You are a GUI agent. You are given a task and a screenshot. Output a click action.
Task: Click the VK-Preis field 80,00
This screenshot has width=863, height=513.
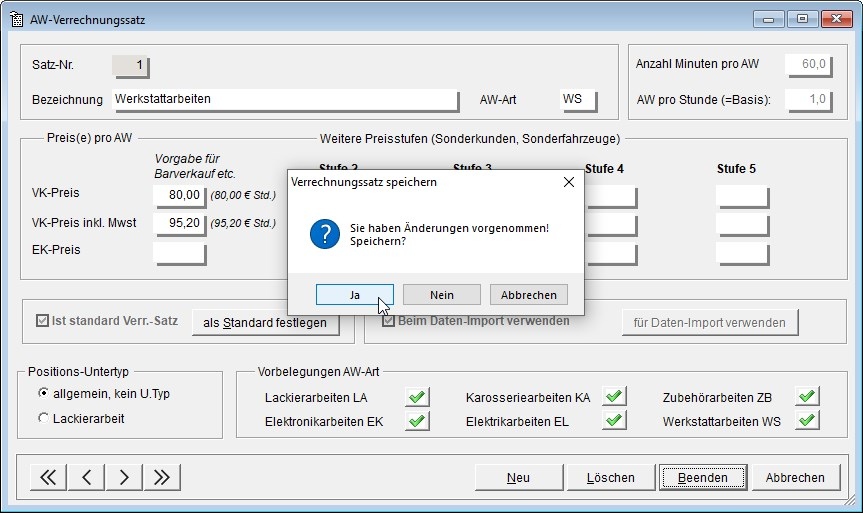(179, 196)
